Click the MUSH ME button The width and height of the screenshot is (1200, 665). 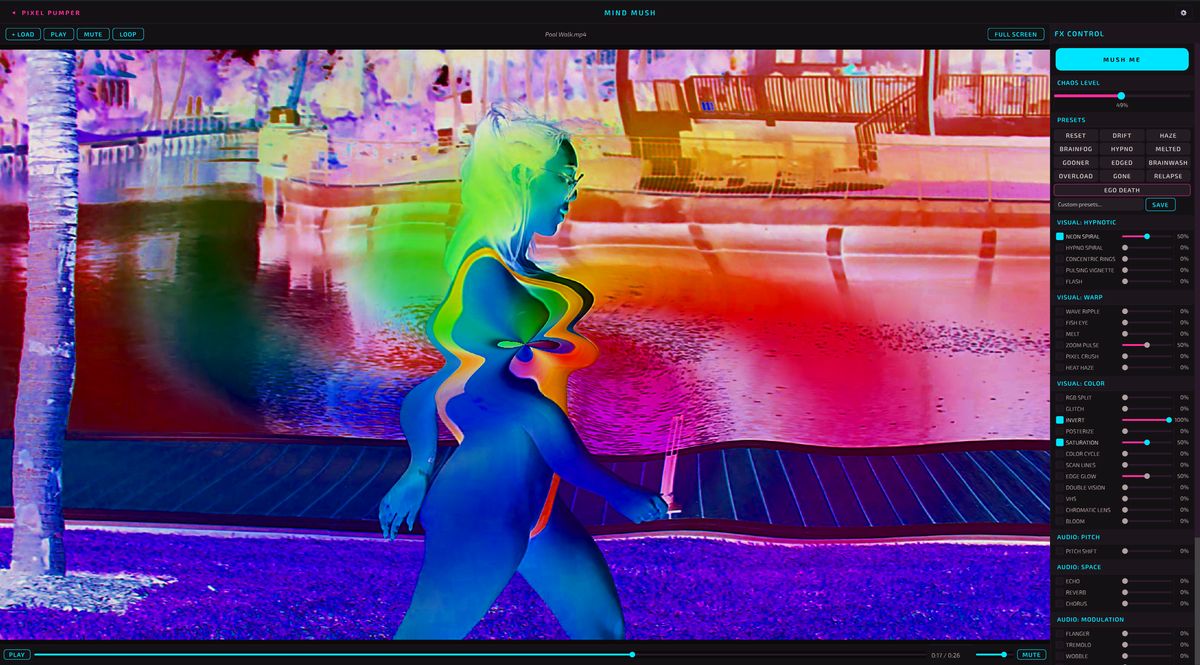coord(1122,59)
